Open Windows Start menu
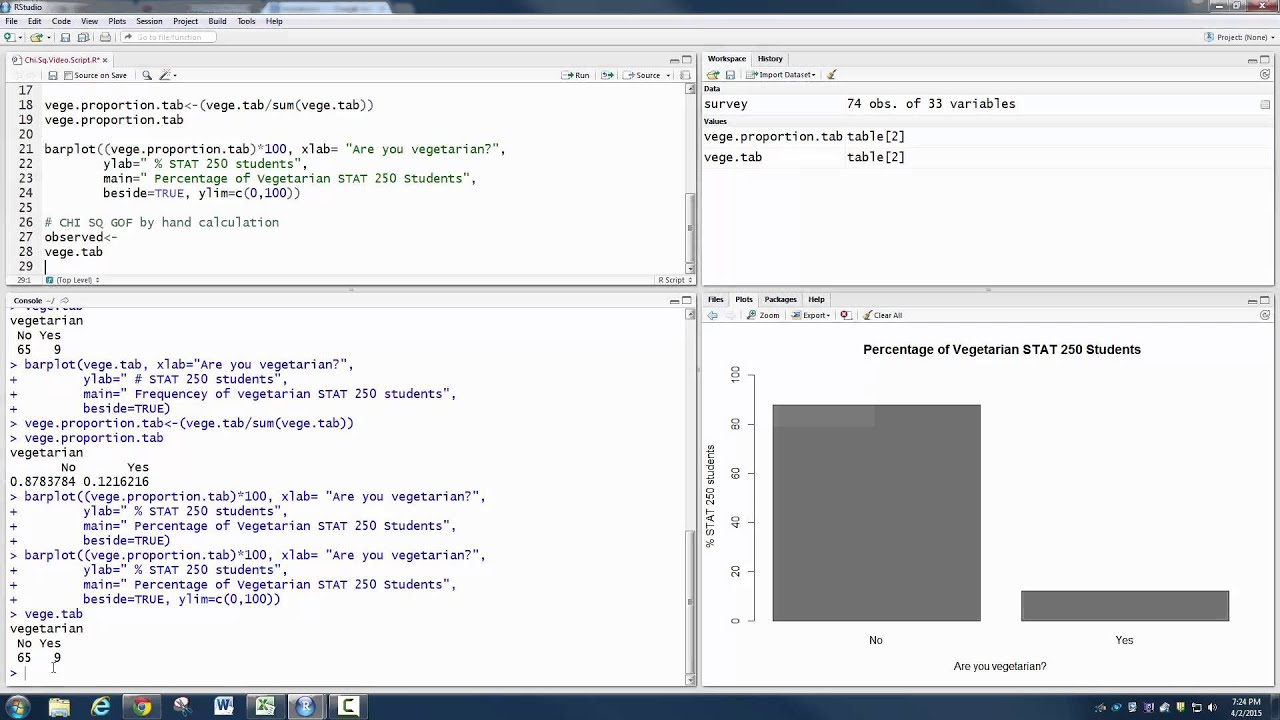This screenshot has width=1280, height=720. 17,707
